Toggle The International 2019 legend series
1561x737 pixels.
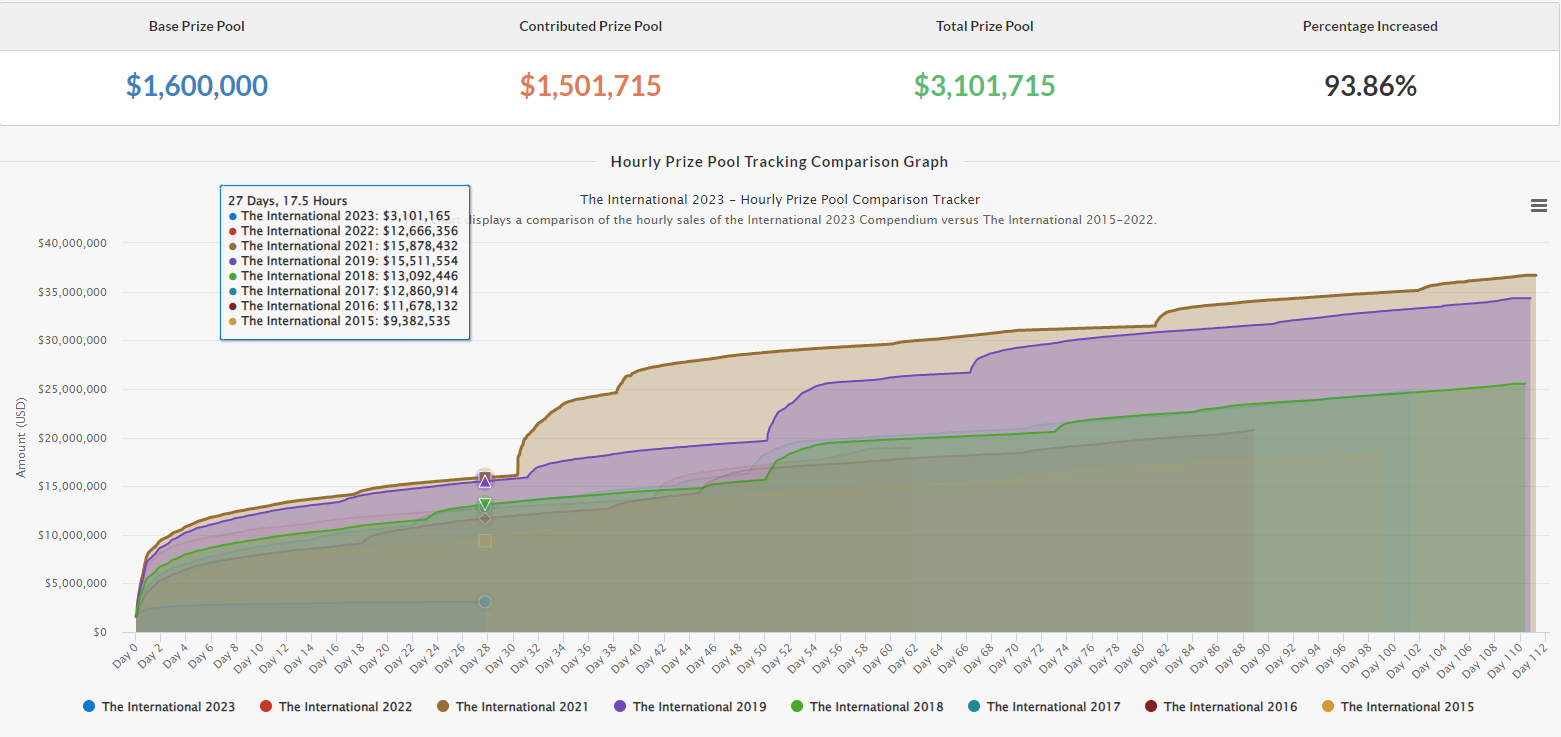tap(691, 707)
